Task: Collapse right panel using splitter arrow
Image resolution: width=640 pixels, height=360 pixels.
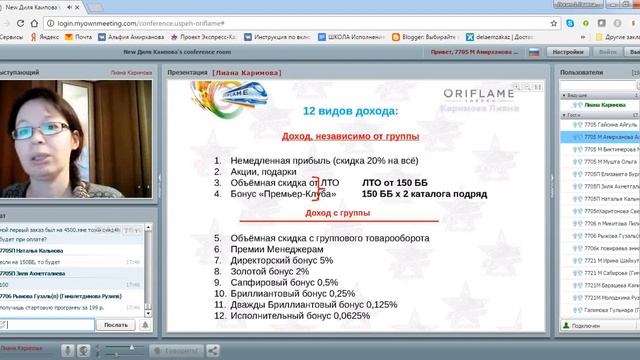Action: pos(551,180)
